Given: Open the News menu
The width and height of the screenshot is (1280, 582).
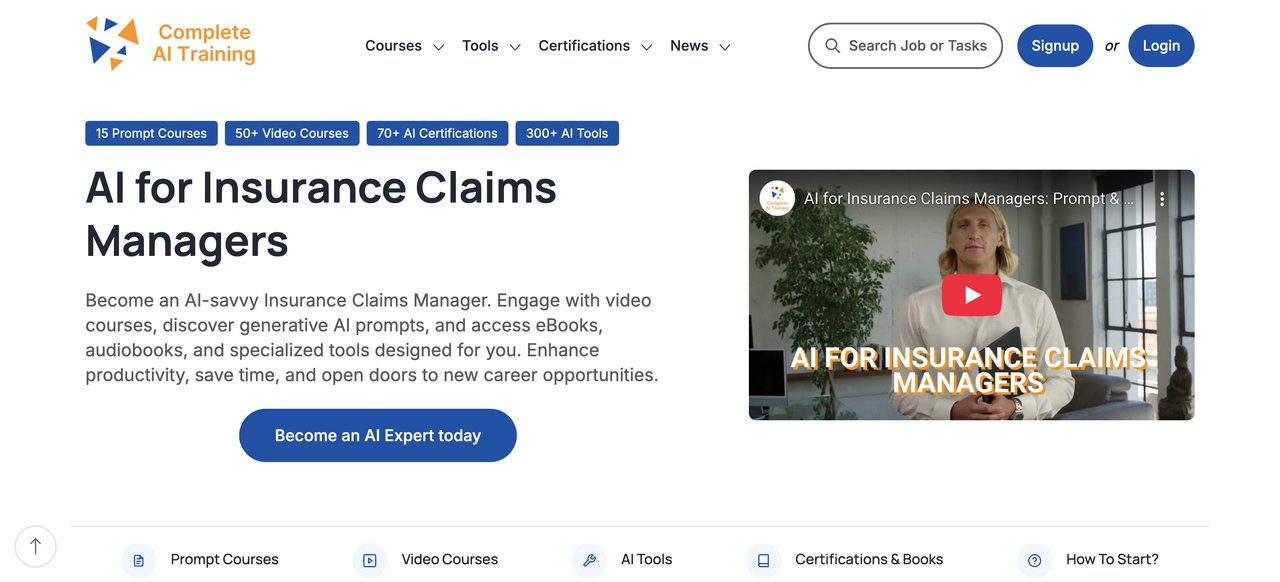Looking at the screenshot, I should 689,46.
